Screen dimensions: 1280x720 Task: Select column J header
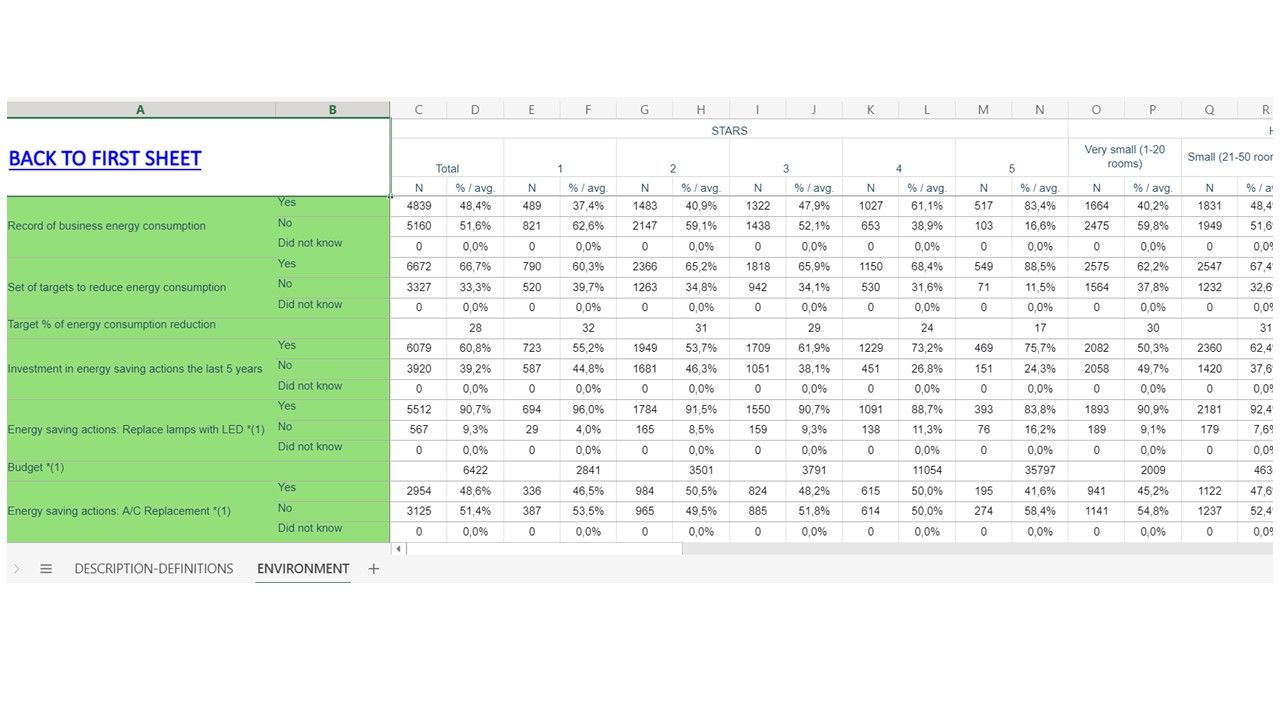pos(814,110)
